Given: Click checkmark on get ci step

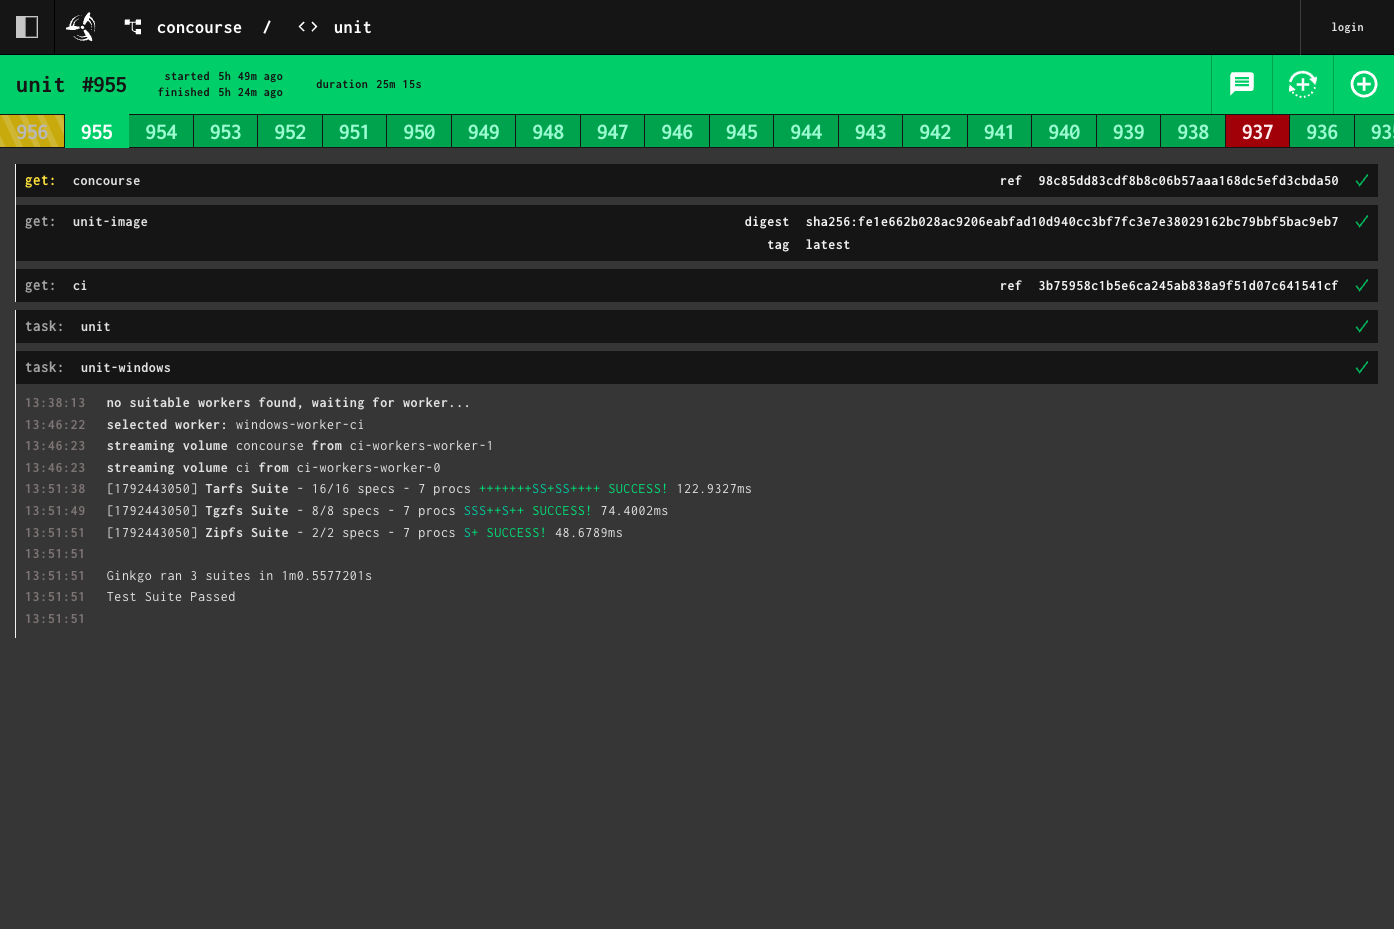Looking at the screenshot, I should (x=1361, y=286).
